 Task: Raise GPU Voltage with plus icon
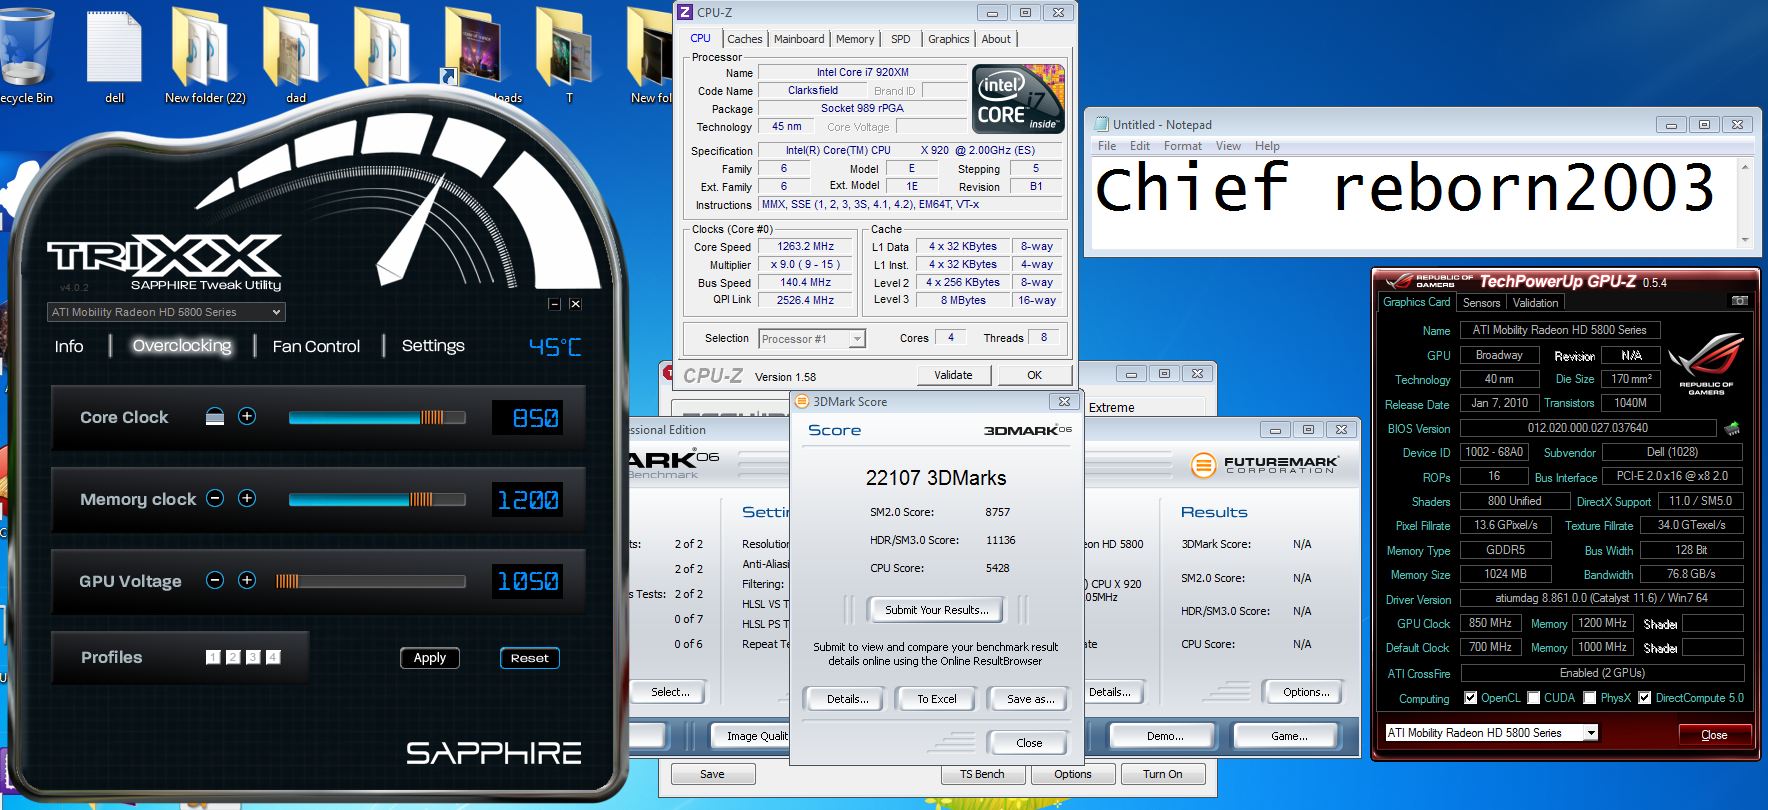[x=247, y=580]
